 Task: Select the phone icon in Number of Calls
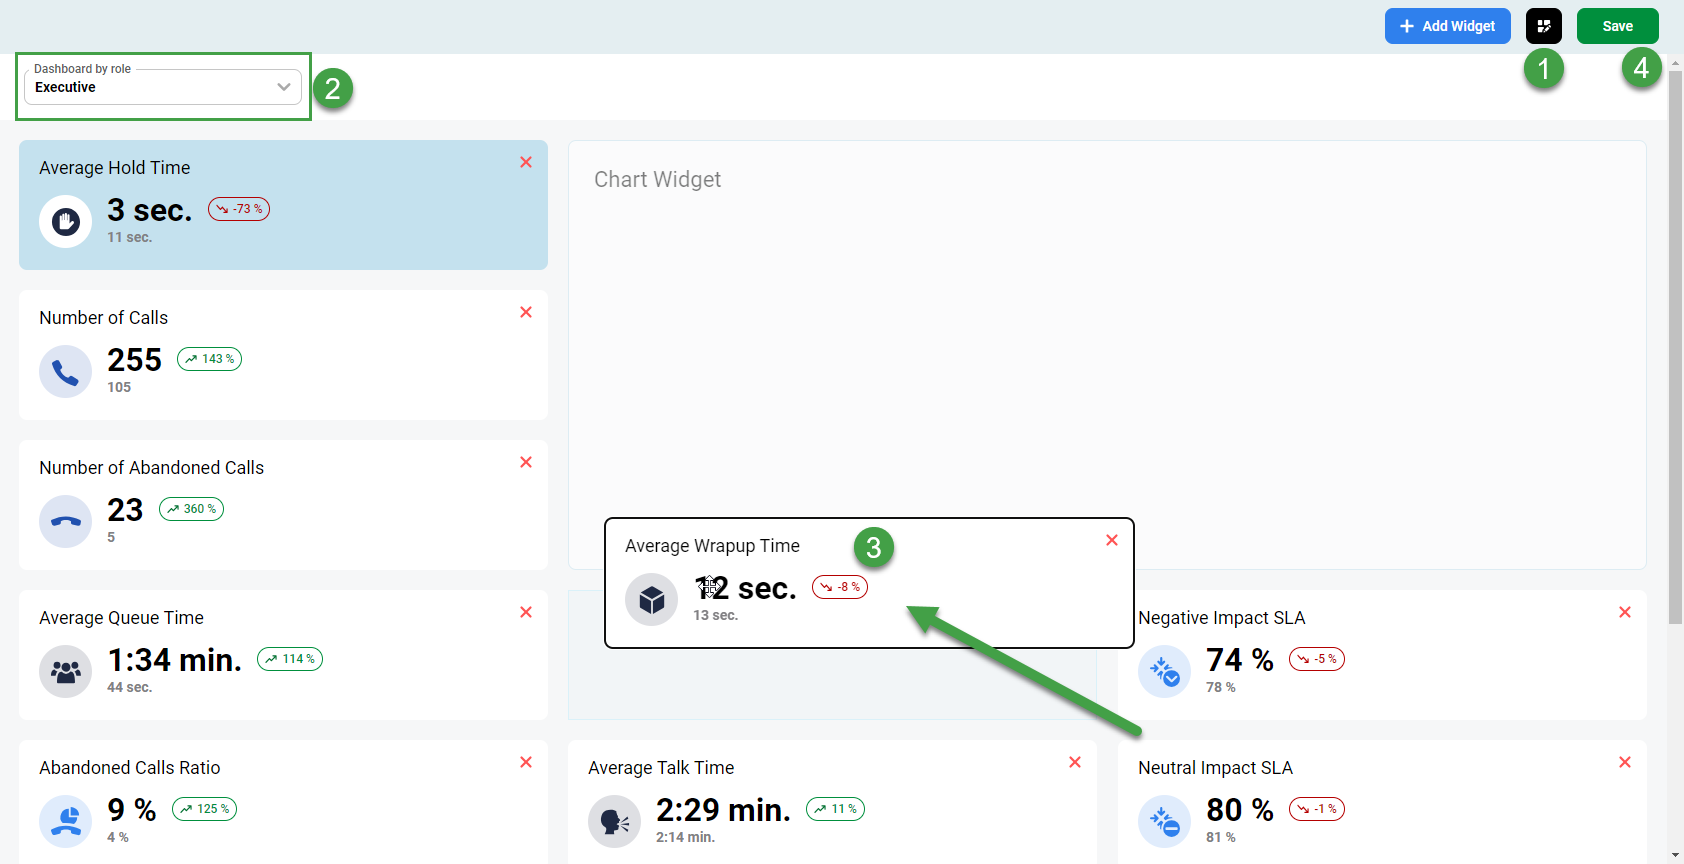point(65,371)
